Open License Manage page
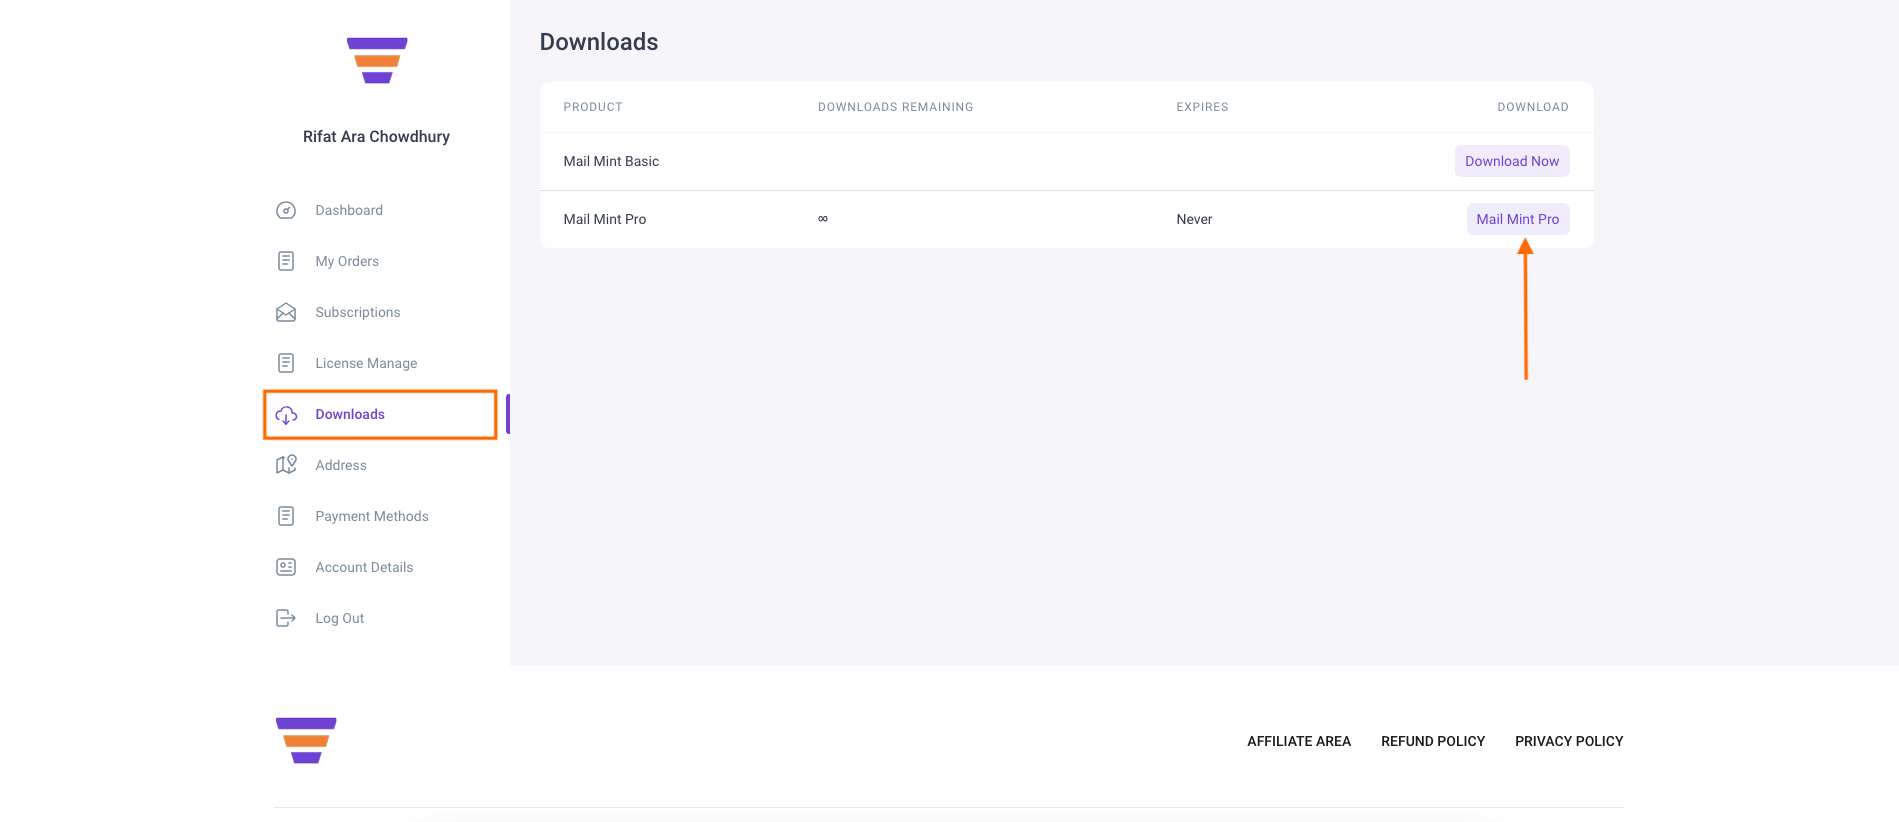Screen dimensions: 1899x822 click(366, 363)
